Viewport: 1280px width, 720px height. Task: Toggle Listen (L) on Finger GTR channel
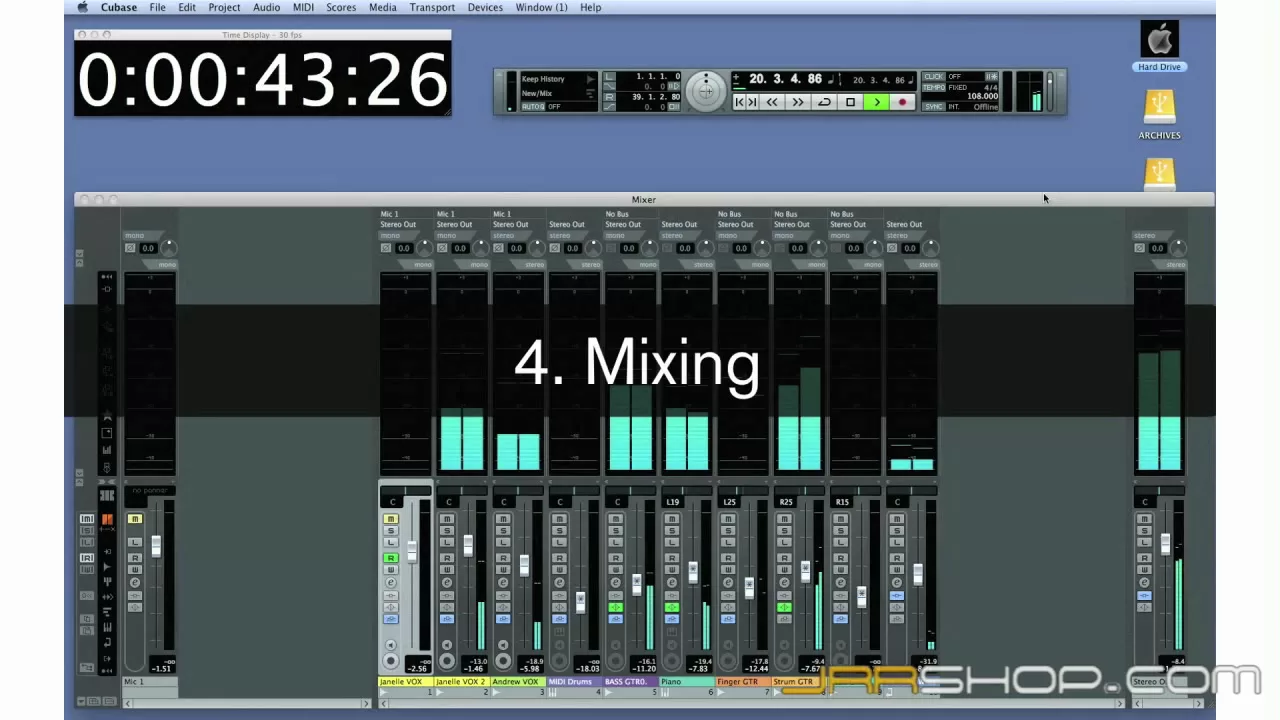point(728,542)
